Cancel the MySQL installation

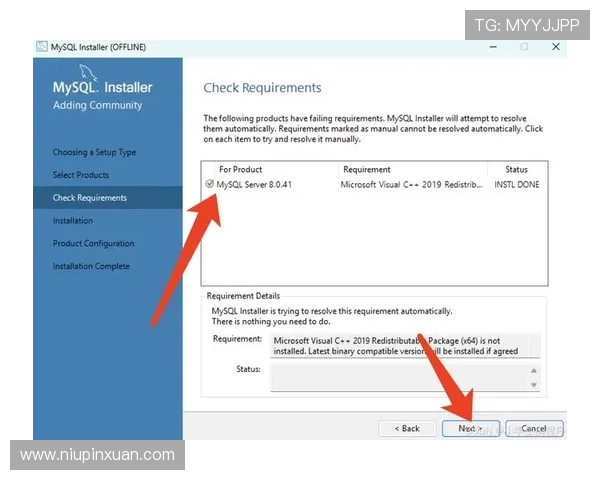pos(534,428)
